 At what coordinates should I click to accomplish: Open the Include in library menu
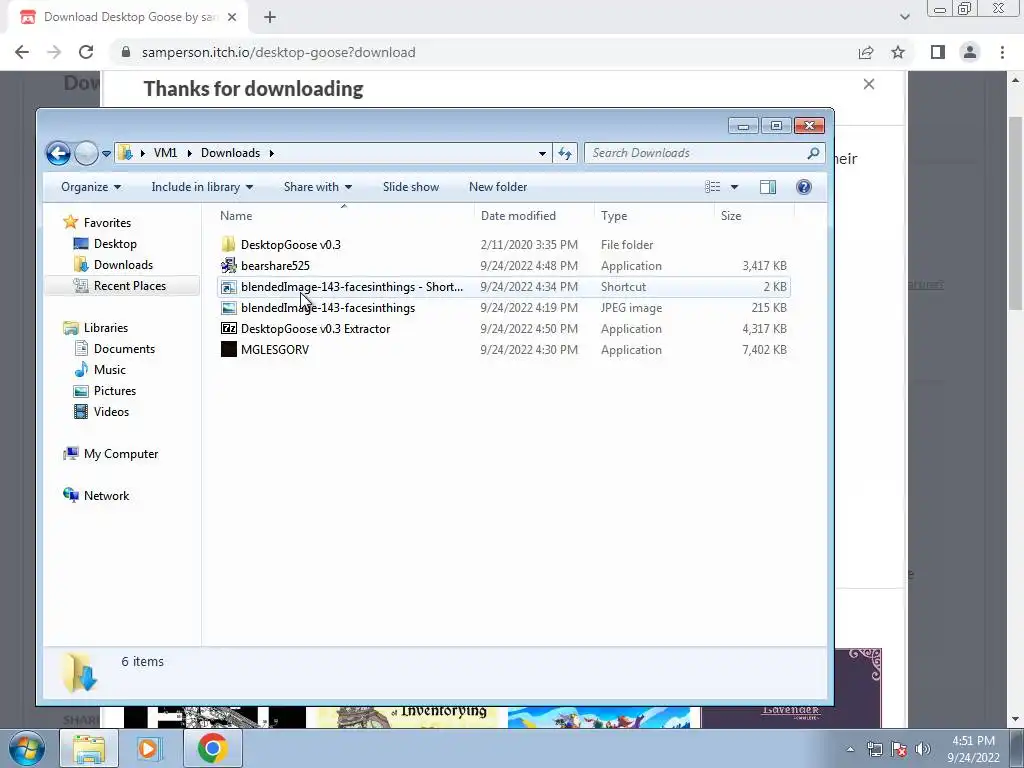(x=202, y=187)
